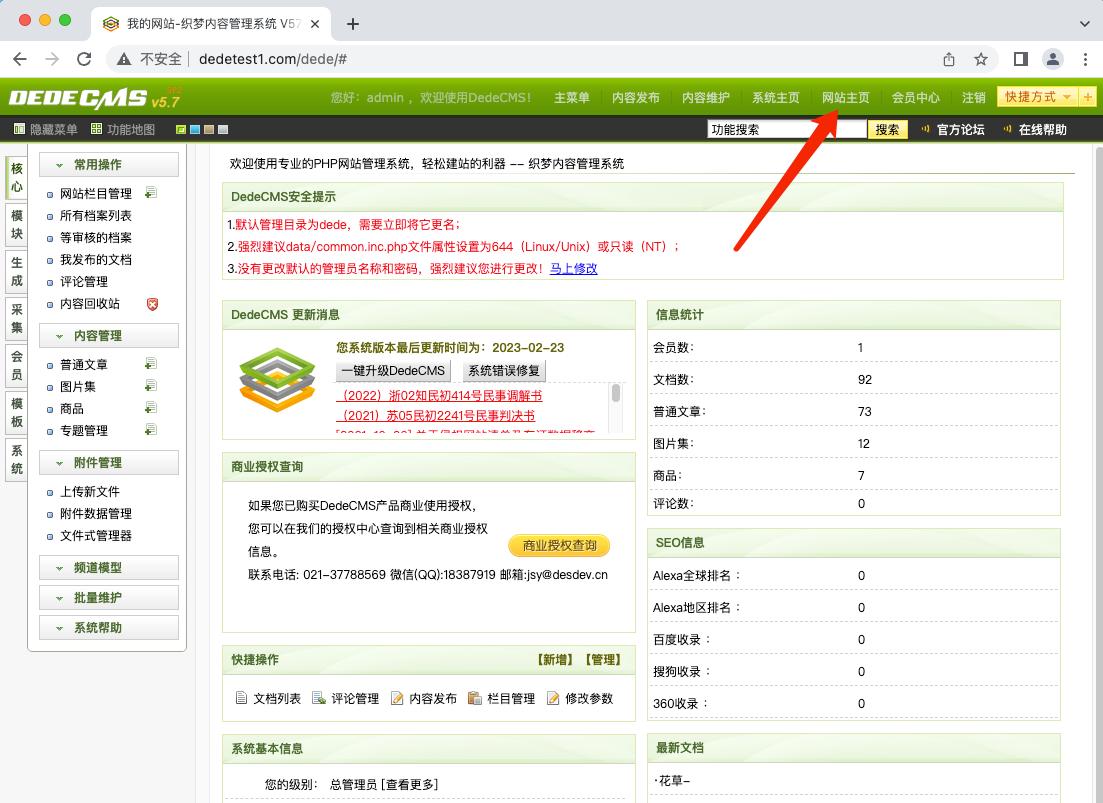Image resolution: width=1103 pixels, height=803 pixels.
Task: Click the 功能地图 sitemap item
Action: tap(123, 129)
